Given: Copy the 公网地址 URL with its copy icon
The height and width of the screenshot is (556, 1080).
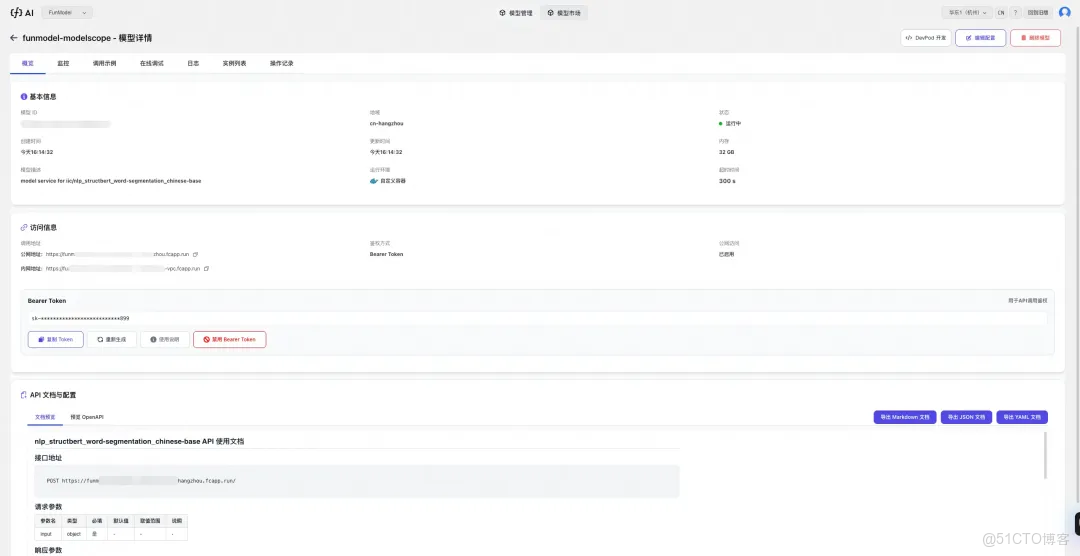Looking at the screenshot, I should (196, 254).
